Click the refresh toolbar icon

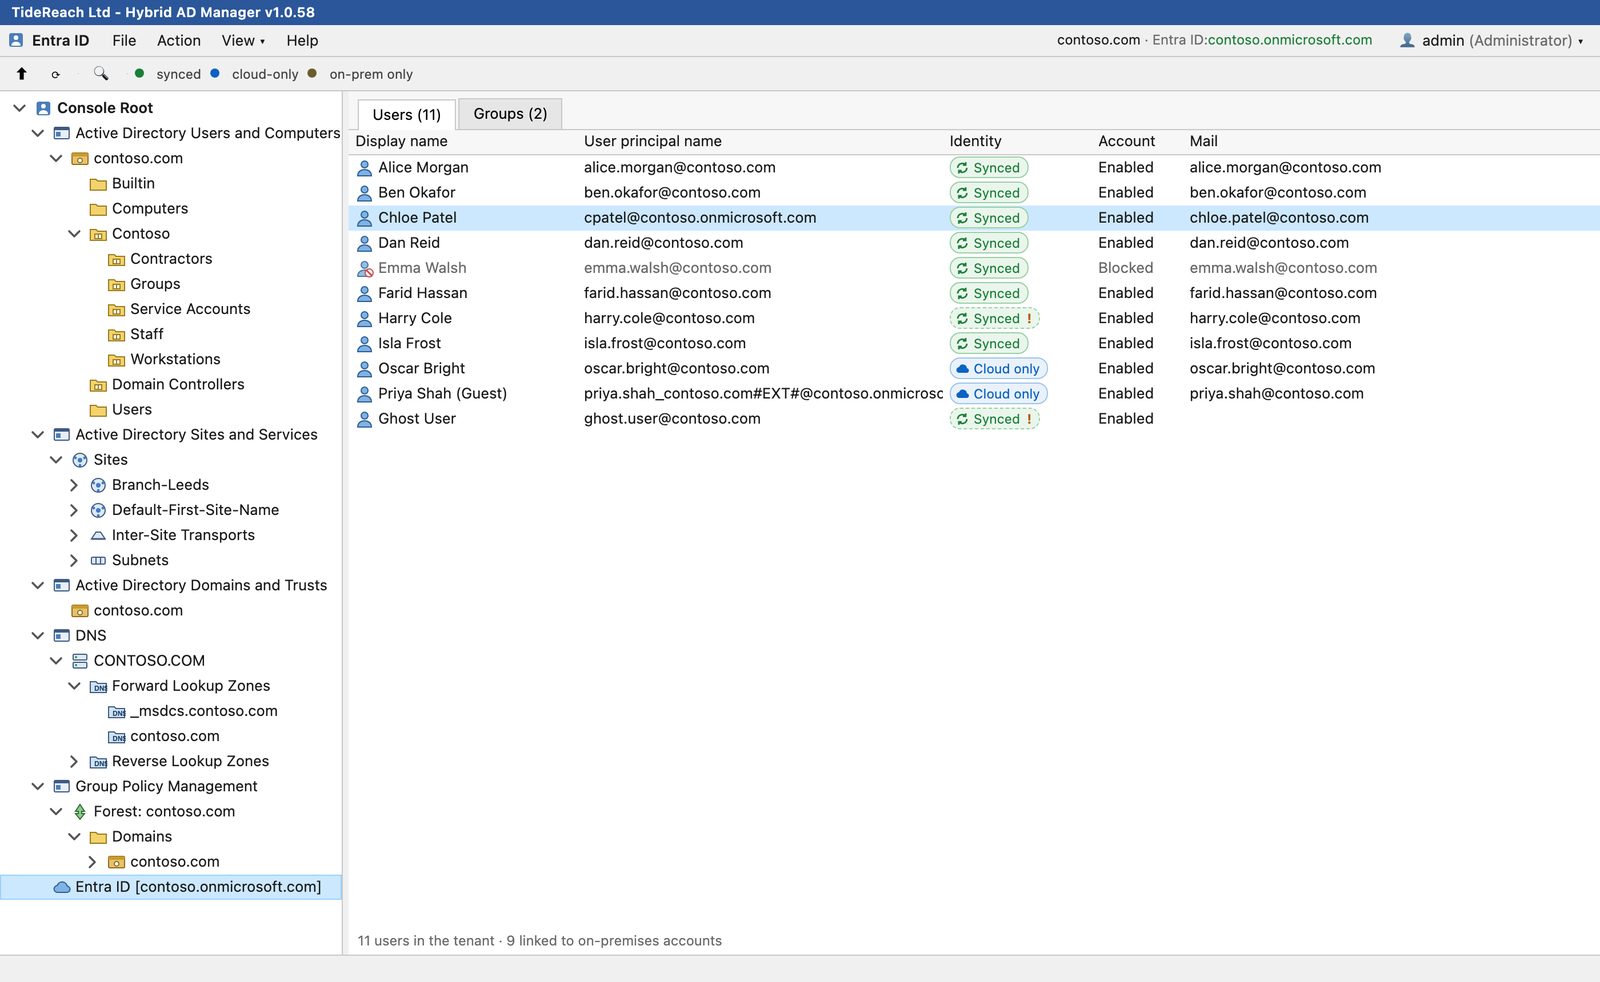(55, 74)
